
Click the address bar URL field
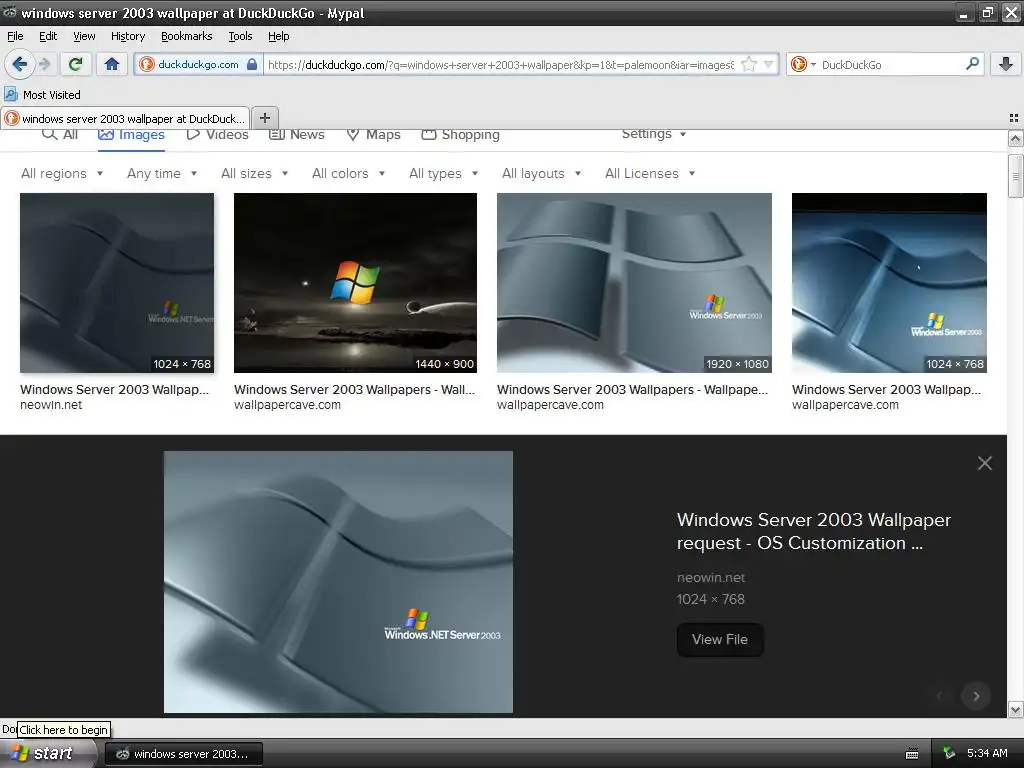501,64
